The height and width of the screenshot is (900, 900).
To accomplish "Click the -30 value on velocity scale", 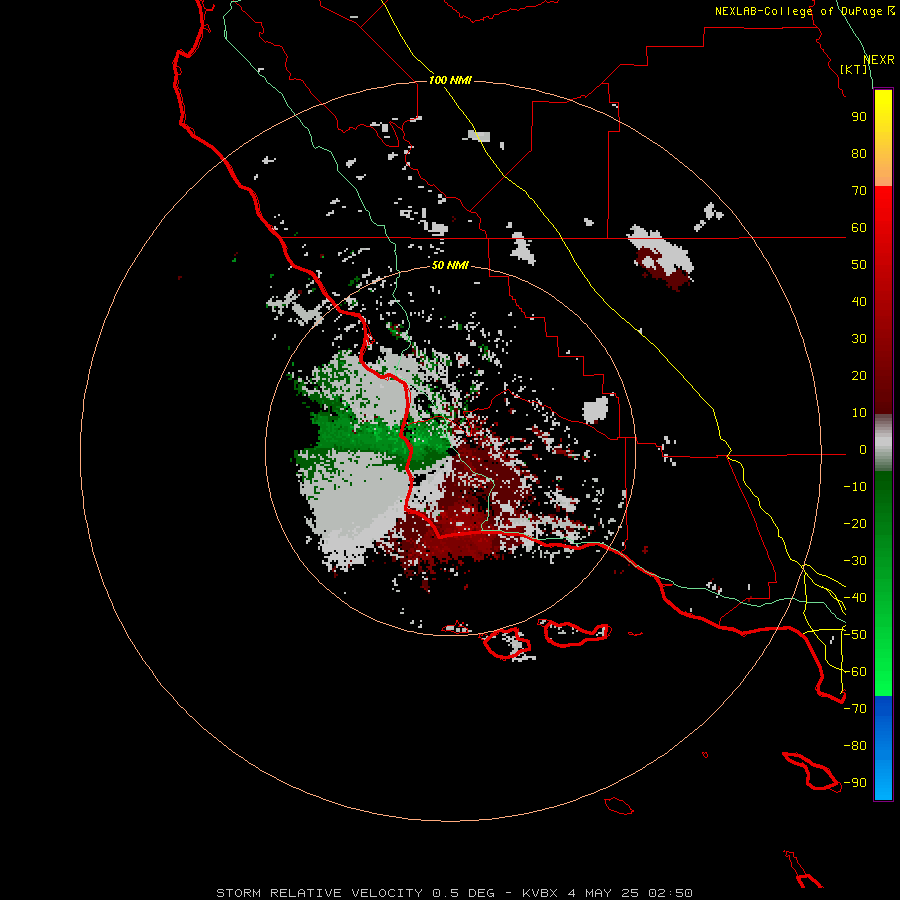I will [x=855, y=561].
